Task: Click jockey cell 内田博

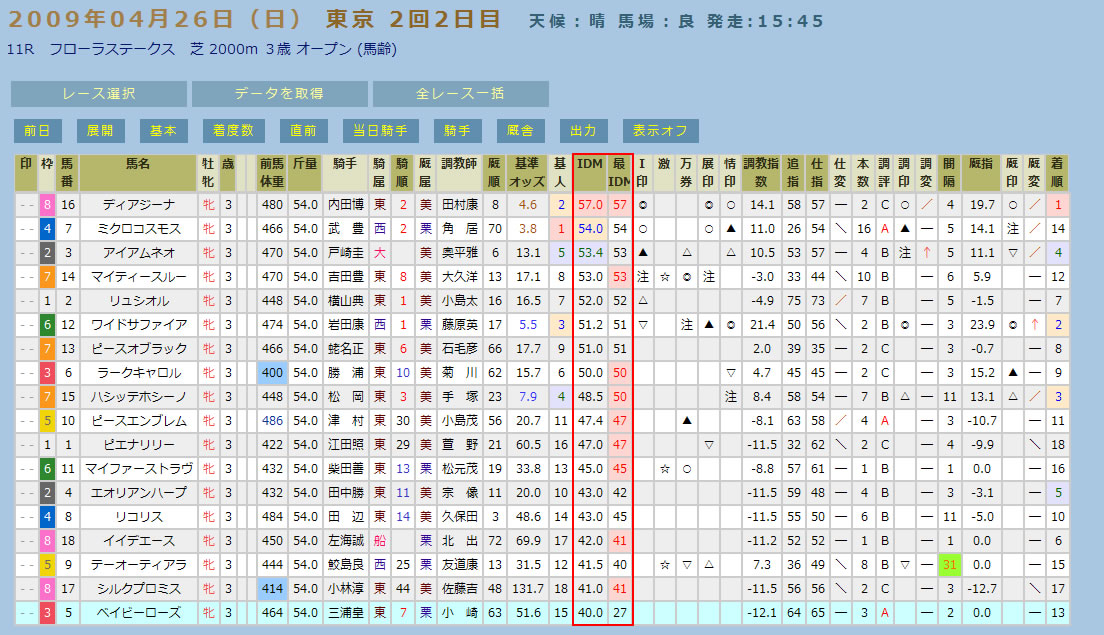Action: (345, 205)
